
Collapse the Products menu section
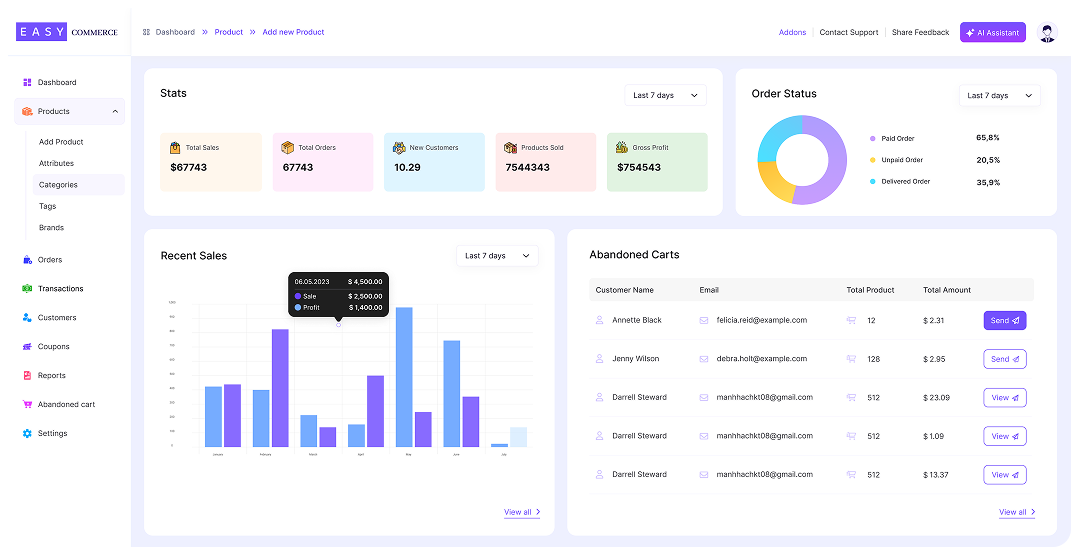pyautogui.click(x=115, y=112)
